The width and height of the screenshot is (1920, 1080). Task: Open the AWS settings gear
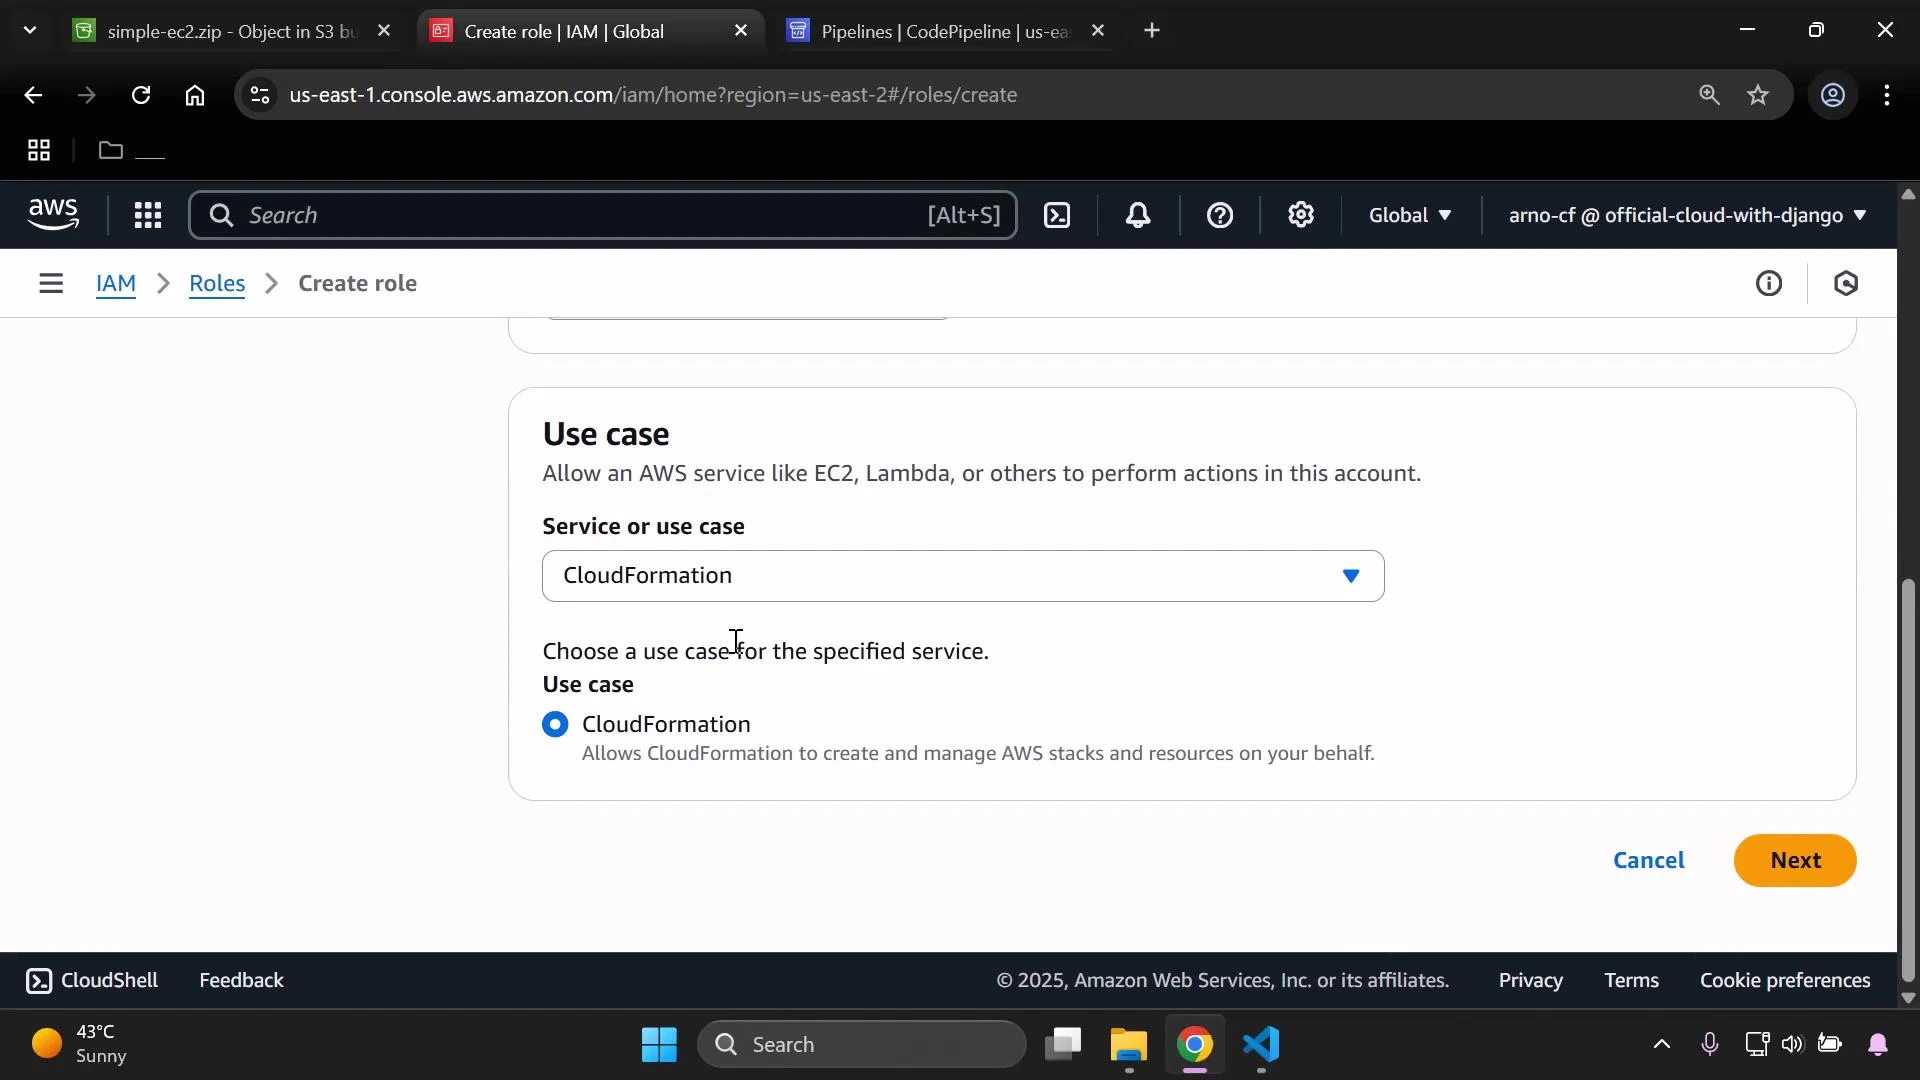coord(1300,215)
